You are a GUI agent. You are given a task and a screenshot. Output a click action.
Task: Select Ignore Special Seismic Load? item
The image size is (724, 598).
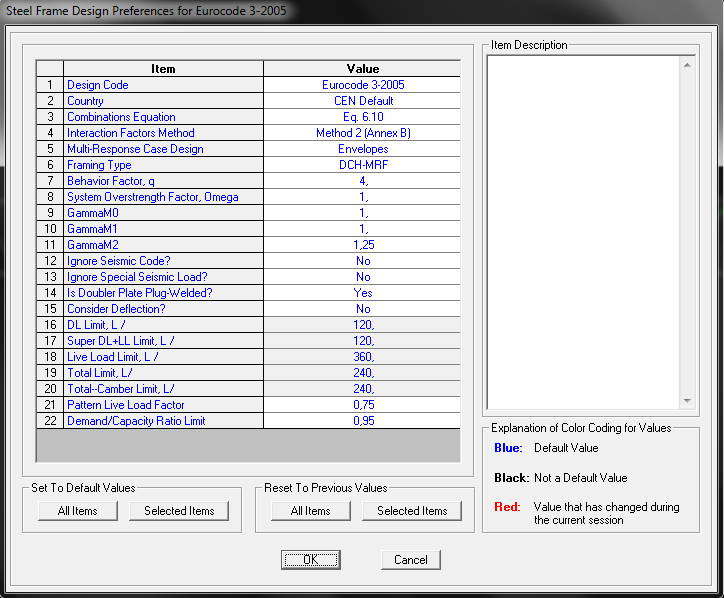[163, 277]
